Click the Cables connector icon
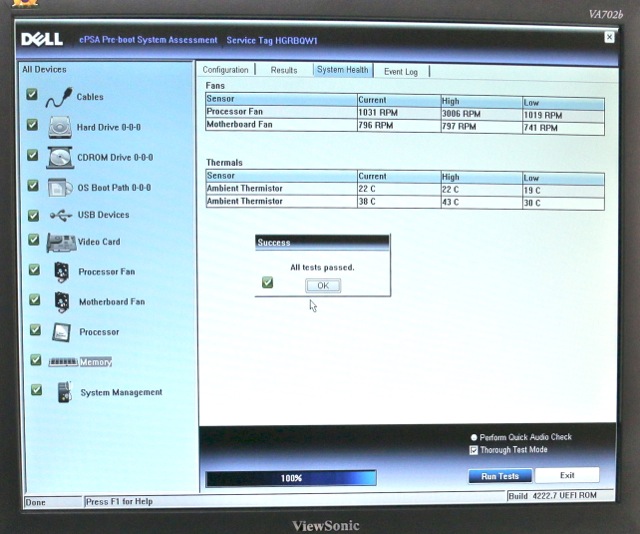 [x=59, y=97]
